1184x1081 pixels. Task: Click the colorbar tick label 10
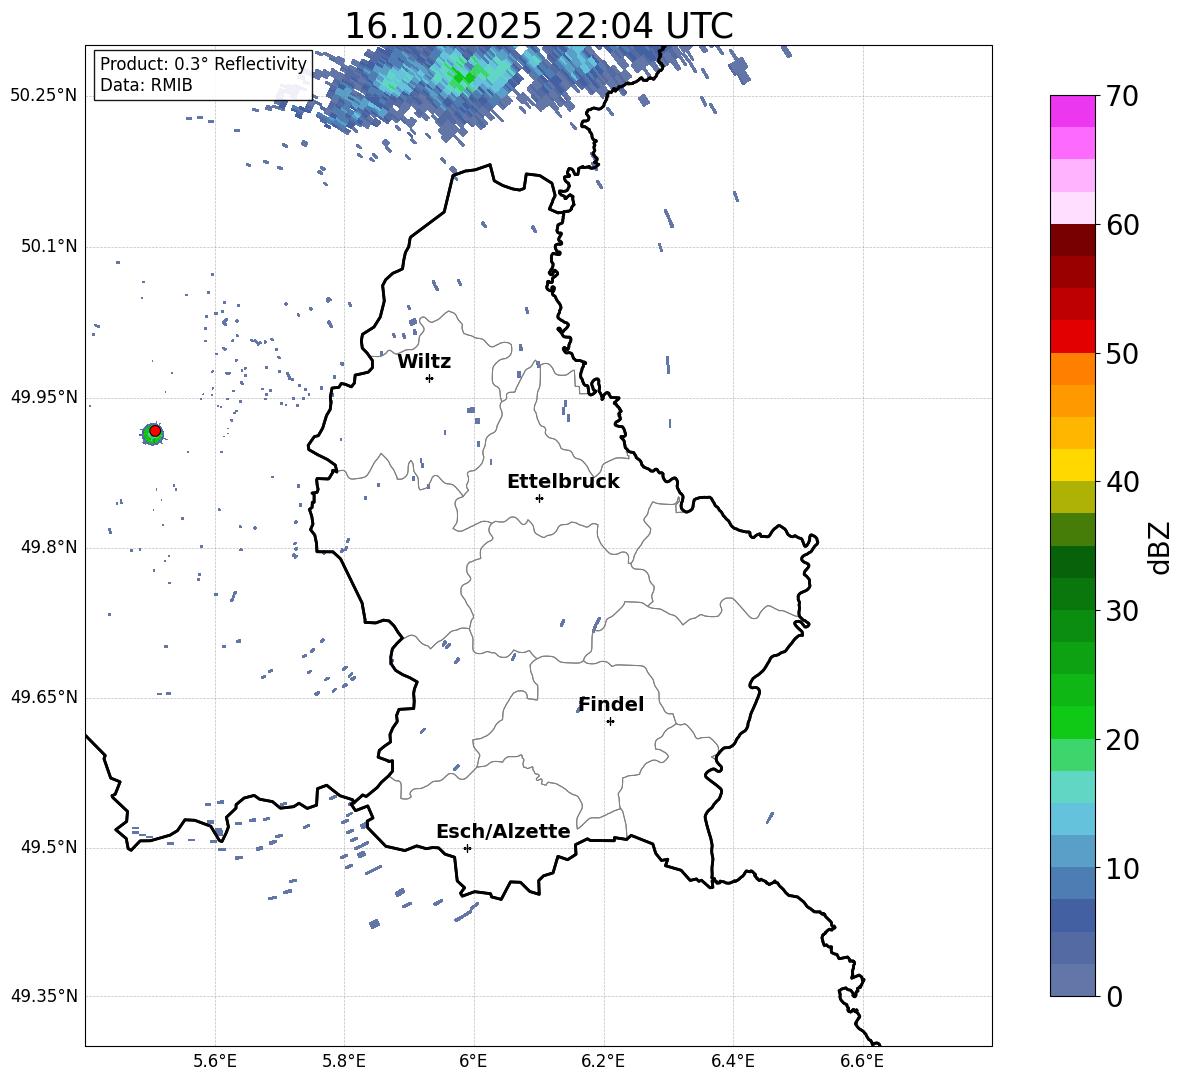pos(1122,868)
